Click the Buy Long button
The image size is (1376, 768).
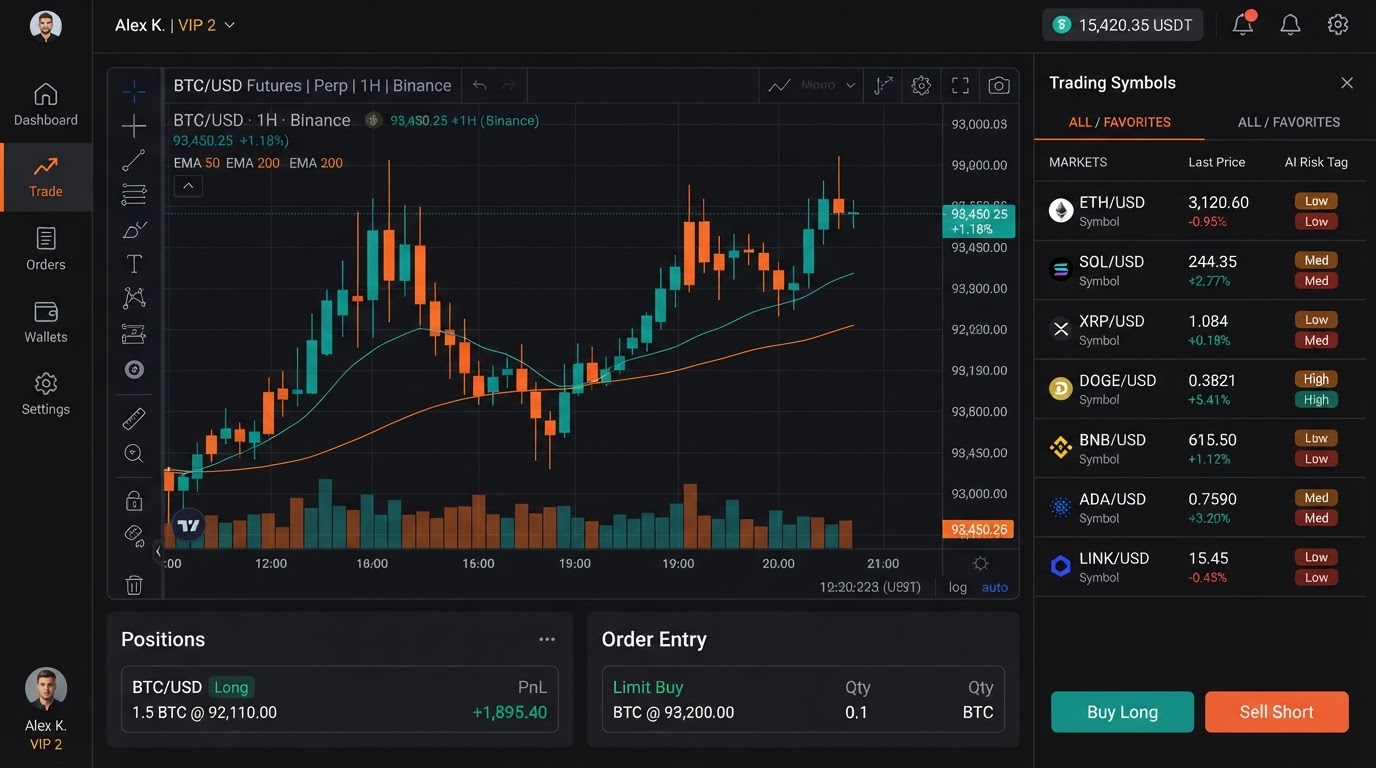[x=1122, y=712]
